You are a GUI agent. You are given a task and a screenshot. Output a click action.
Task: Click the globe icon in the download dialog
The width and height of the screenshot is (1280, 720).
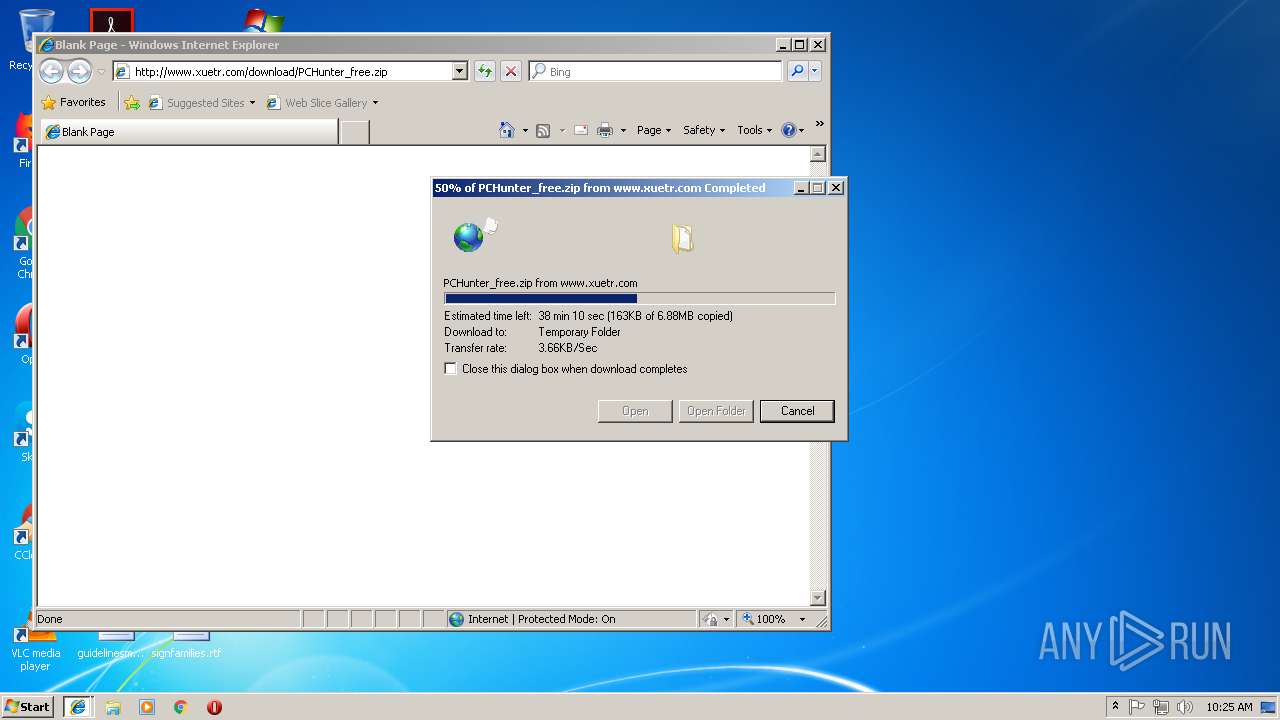[468, 237]
